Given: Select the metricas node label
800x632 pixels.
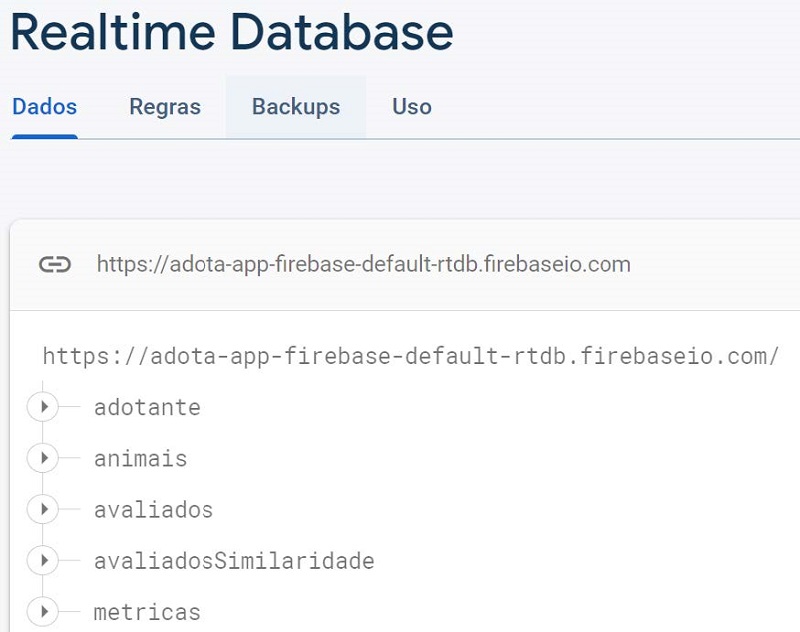Looking at the screenshot, I should (147, 612).
